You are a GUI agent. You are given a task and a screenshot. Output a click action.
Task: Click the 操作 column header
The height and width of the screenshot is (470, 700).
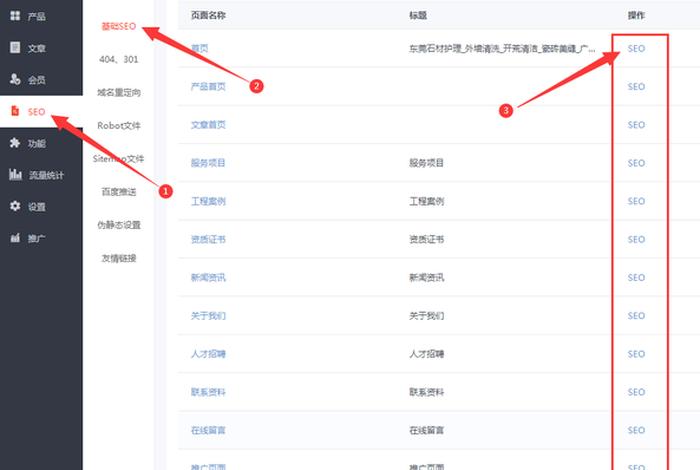[636, 15]
